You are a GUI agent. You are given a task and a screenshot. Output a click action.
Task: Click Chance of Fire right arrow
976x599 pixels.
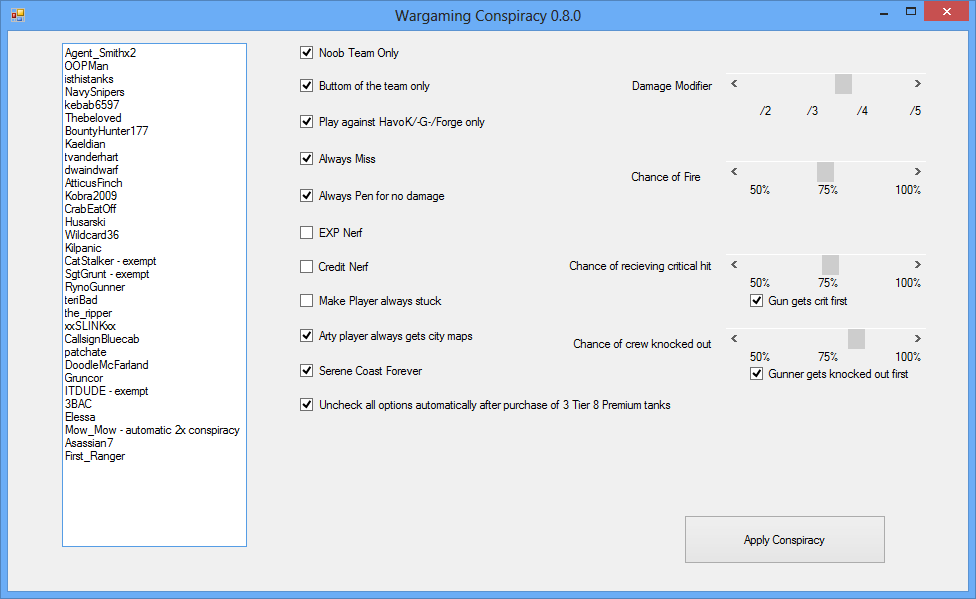(917, 171)
